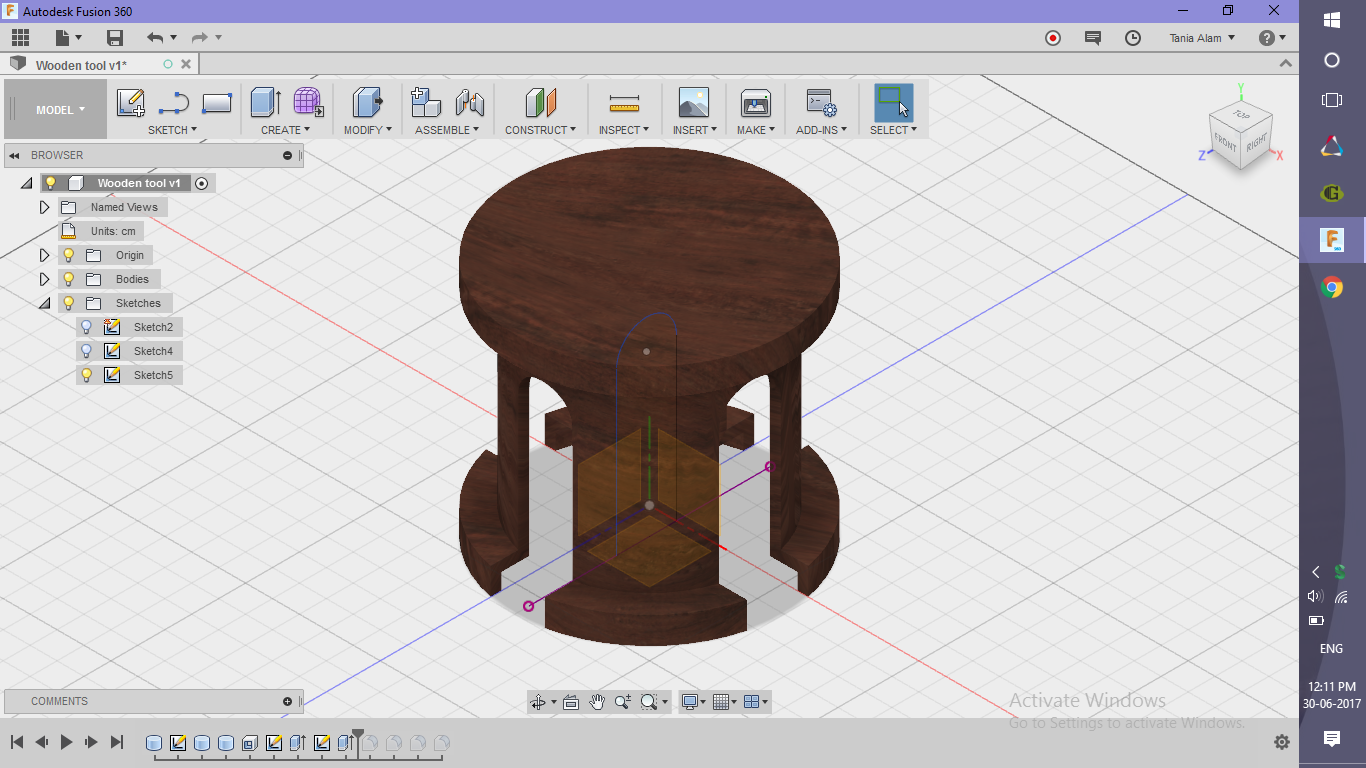
Task: Collapse the Wooden tool v1 root node
Action: coord(26,183)
